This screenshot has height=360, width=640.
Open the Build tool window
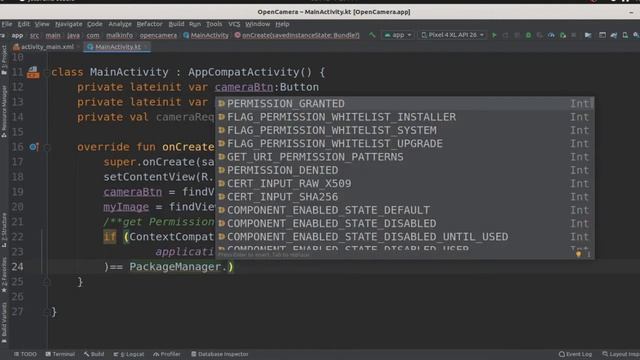(94, 354)
